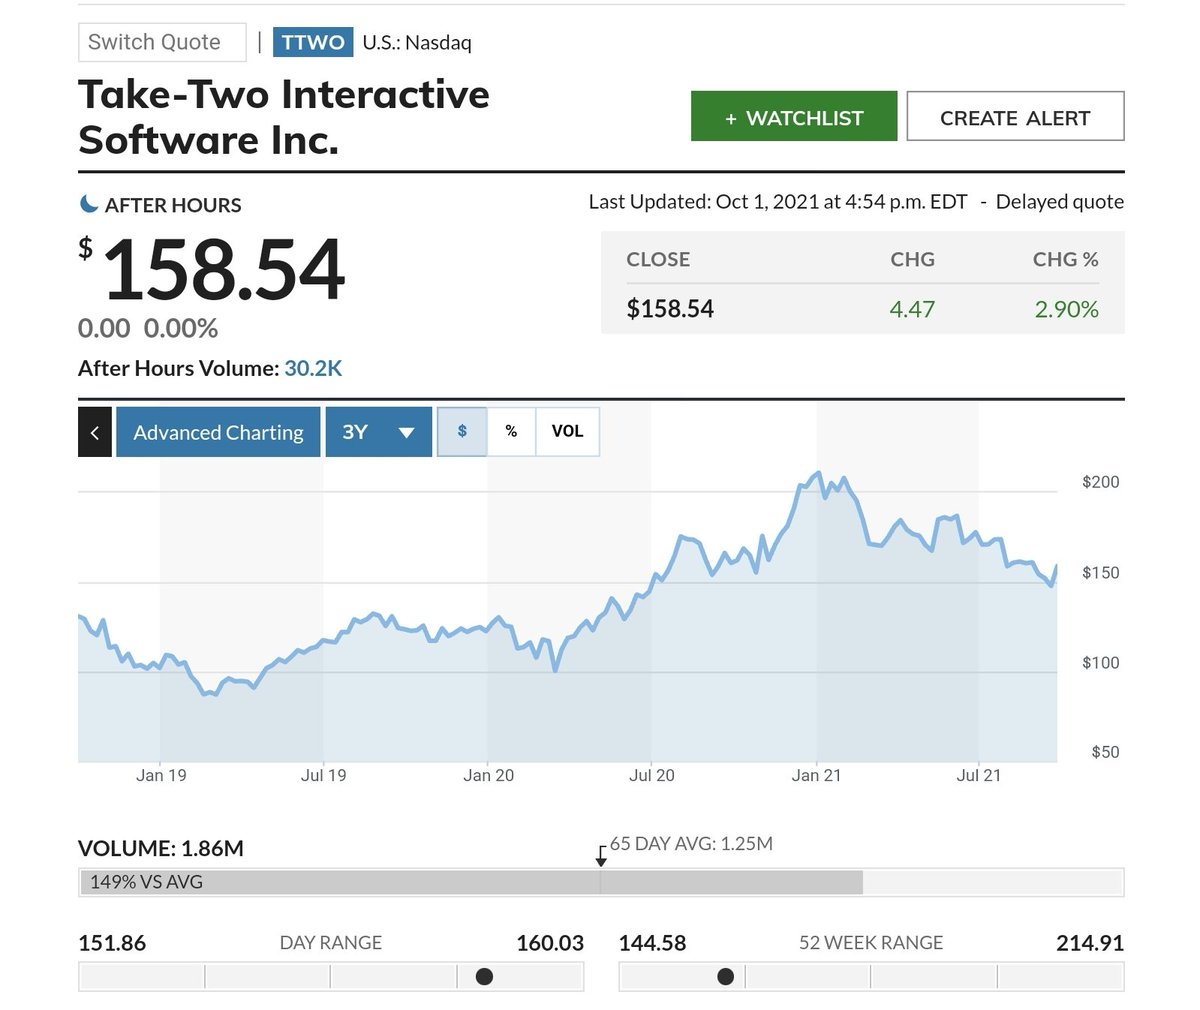Click the After Hours moon icon
Screen dimensions: 1200x1010
tap(89, 204)
